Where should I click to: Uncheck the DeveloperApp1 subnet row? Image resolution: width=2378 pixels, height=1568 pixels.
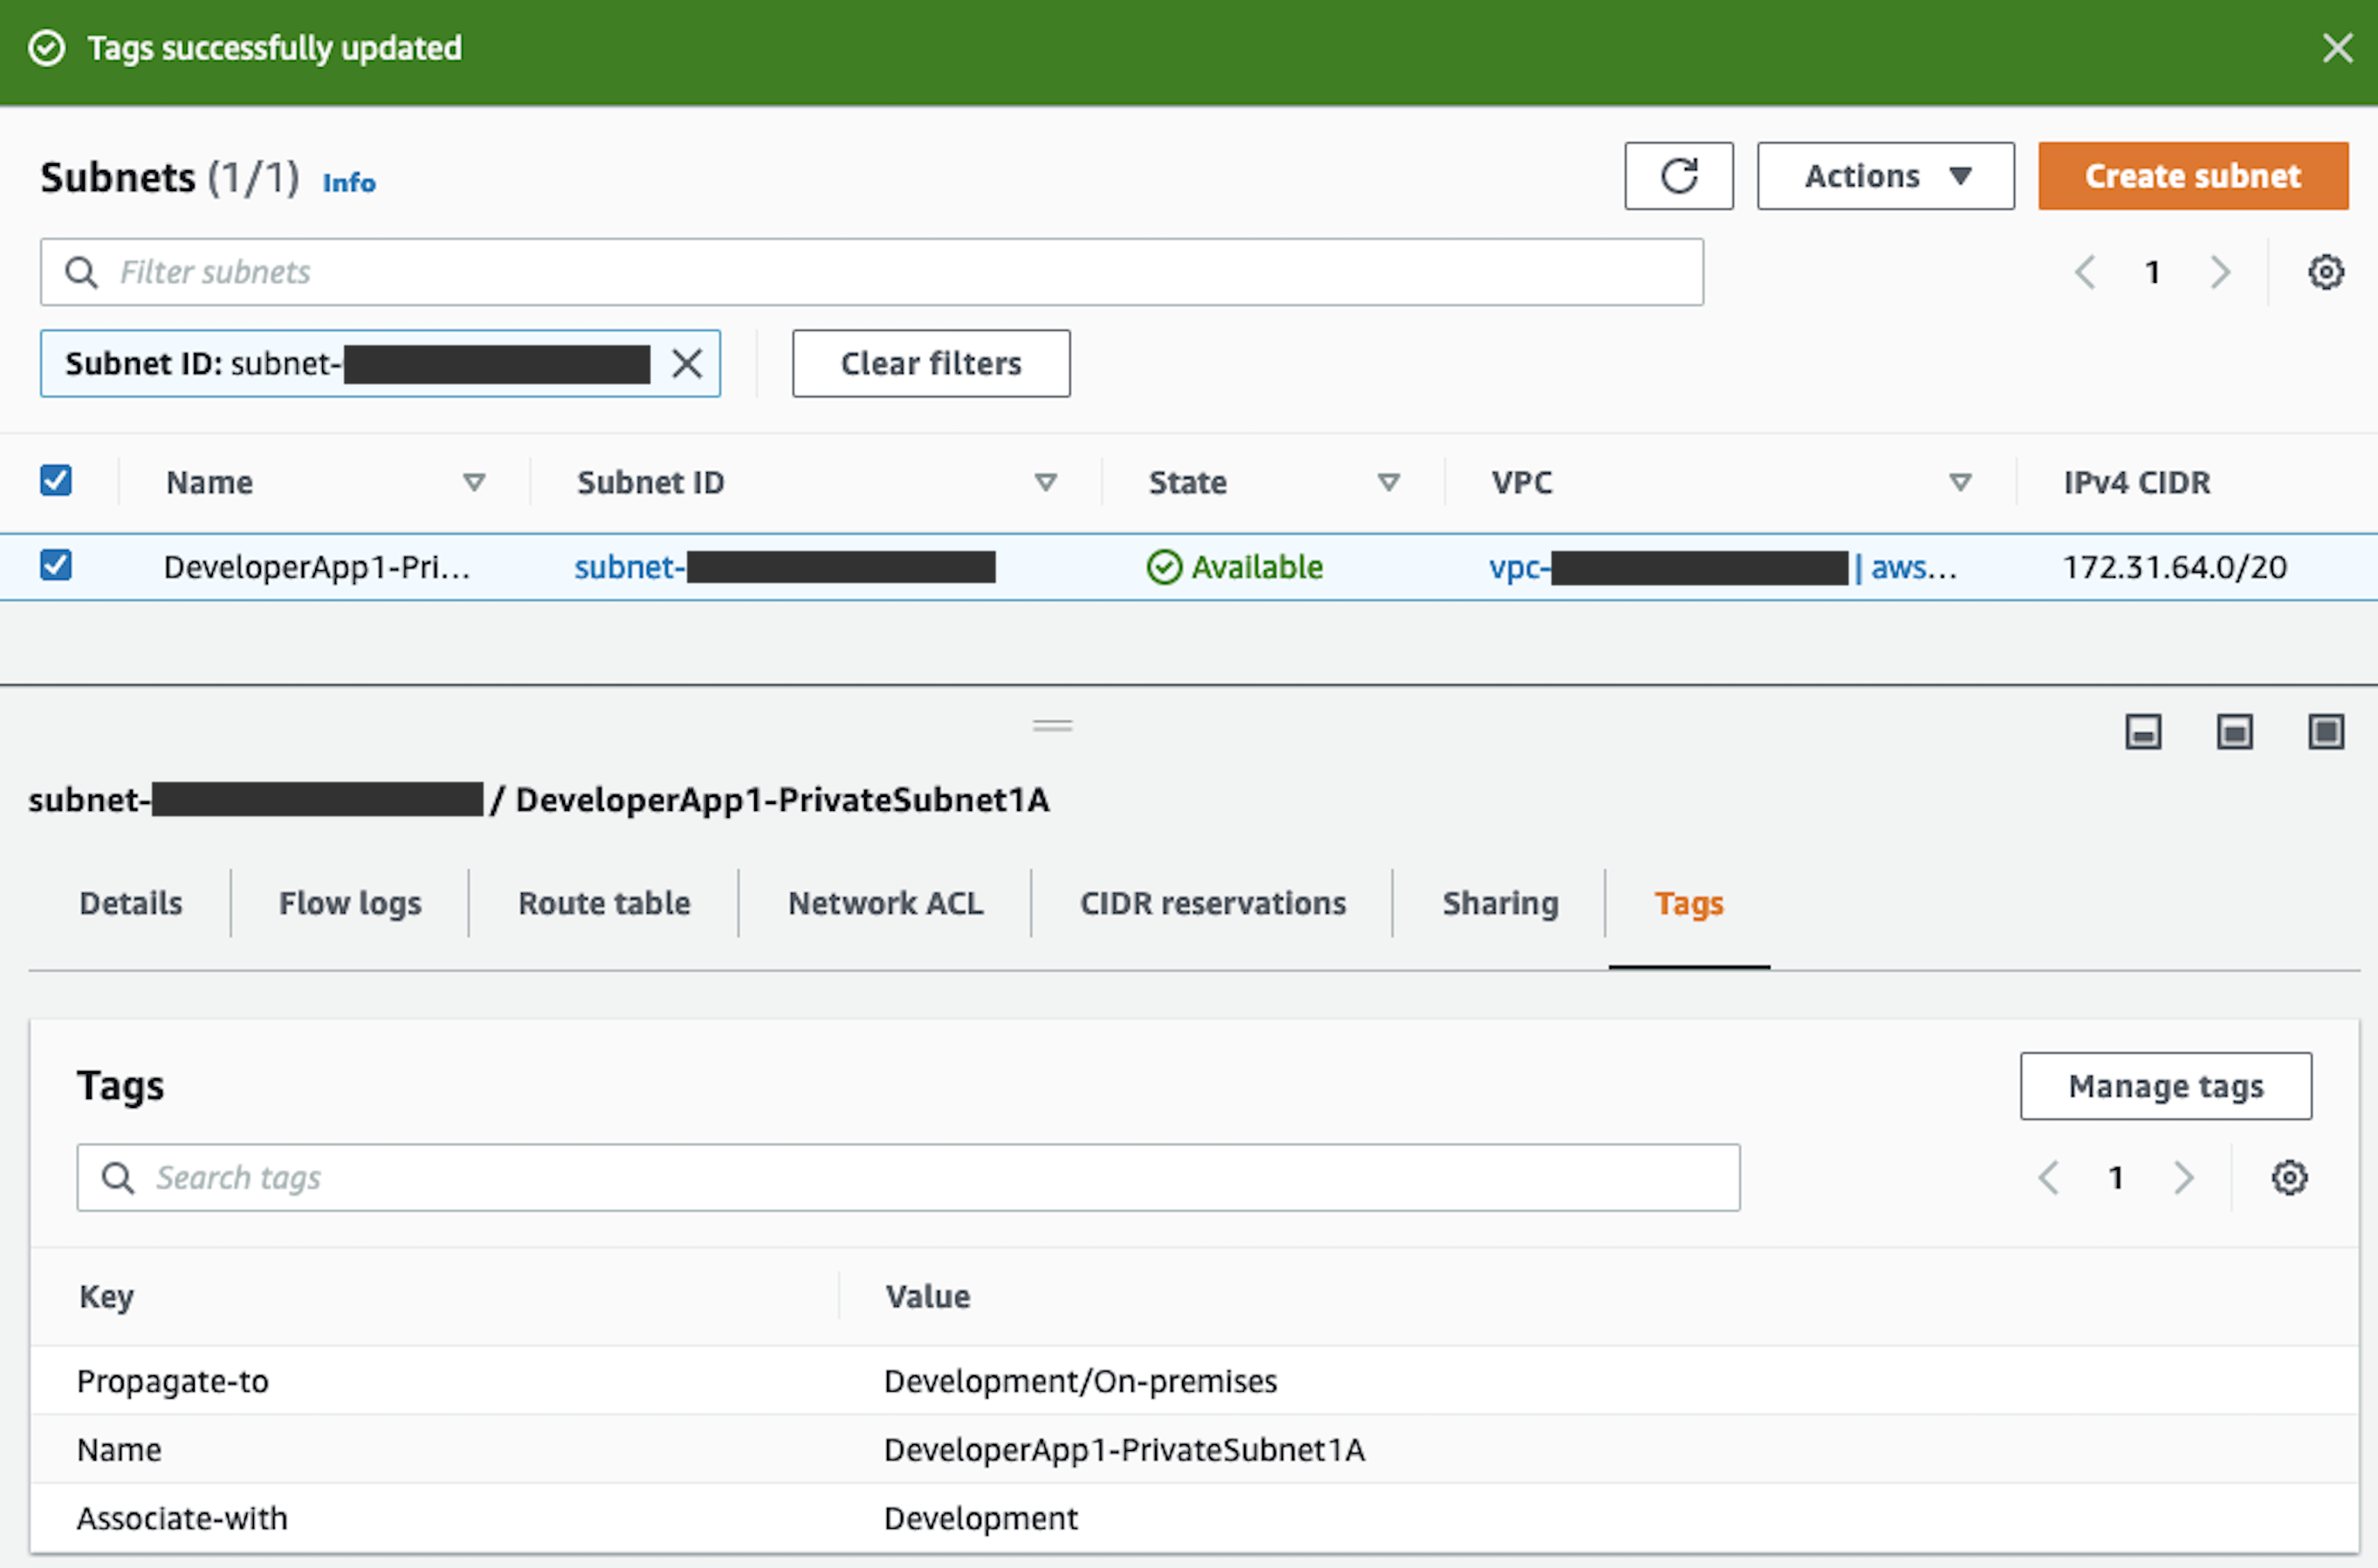coord(56,566)
